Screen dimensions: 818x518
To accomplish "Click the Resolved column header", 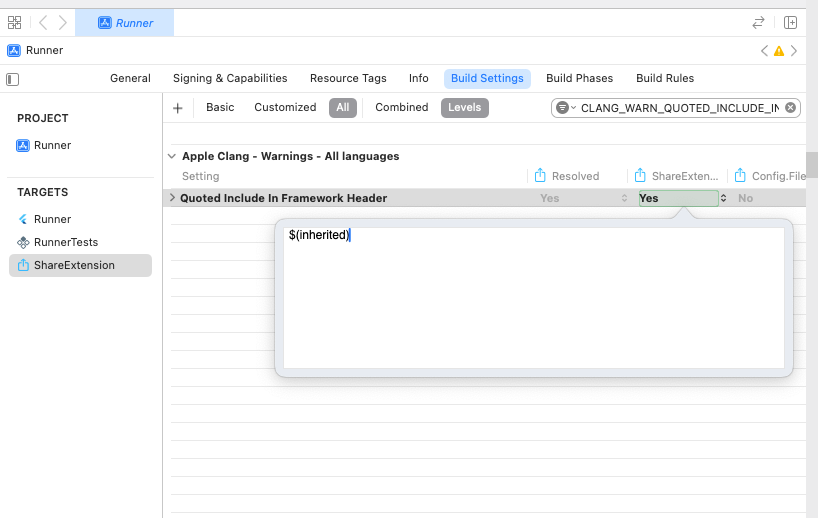I will pos(575,176).
